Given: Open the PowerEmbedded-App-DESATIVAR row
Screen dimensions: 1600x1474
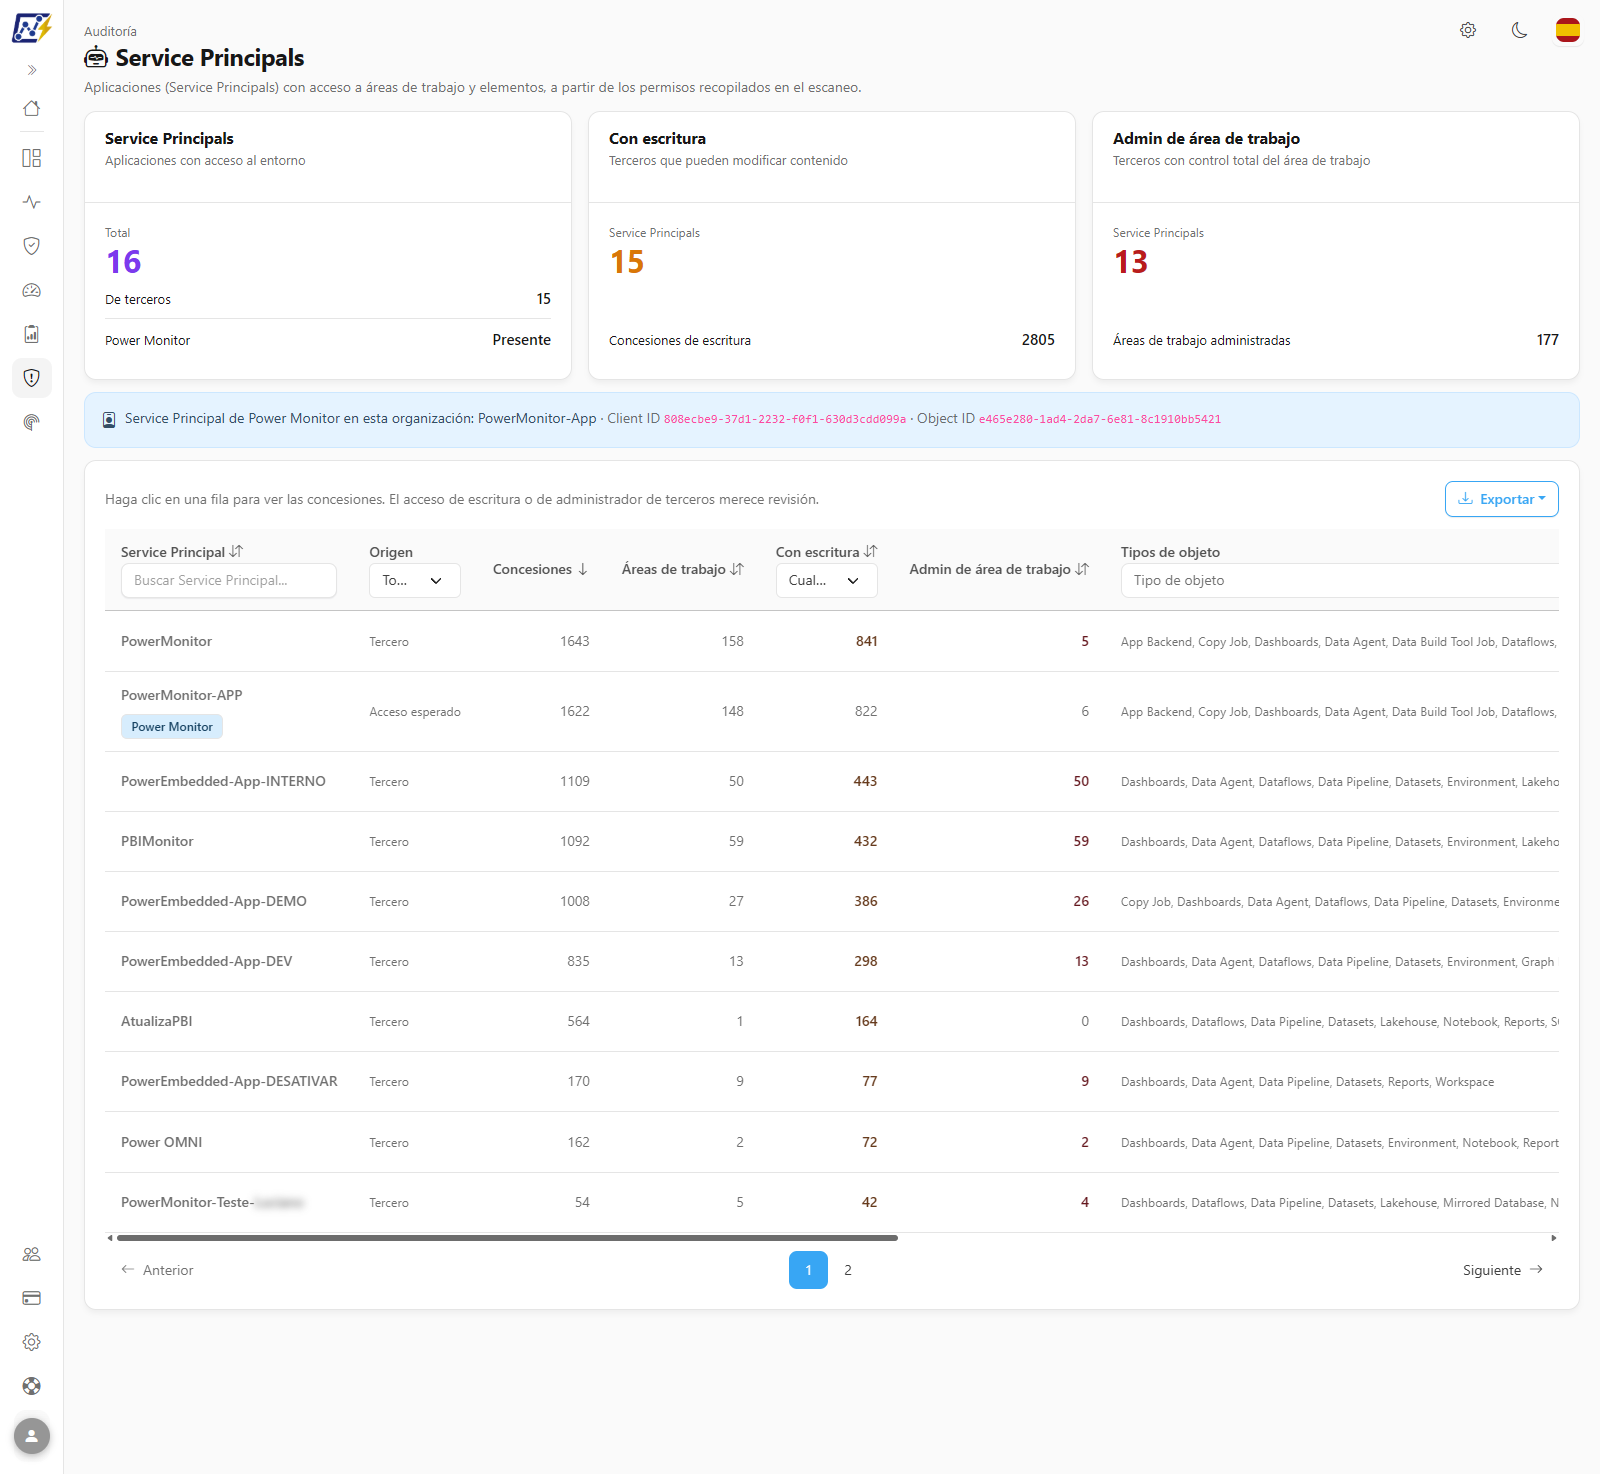Looking at the screenshot, I should point(832,1081).
